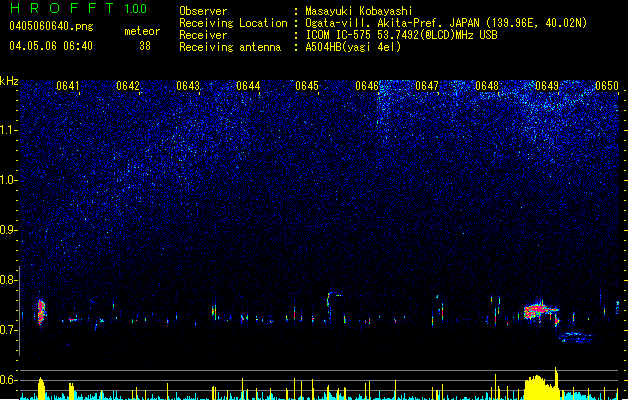
Task: Click the 0644 time marker
Action: (x=248, y=86)
